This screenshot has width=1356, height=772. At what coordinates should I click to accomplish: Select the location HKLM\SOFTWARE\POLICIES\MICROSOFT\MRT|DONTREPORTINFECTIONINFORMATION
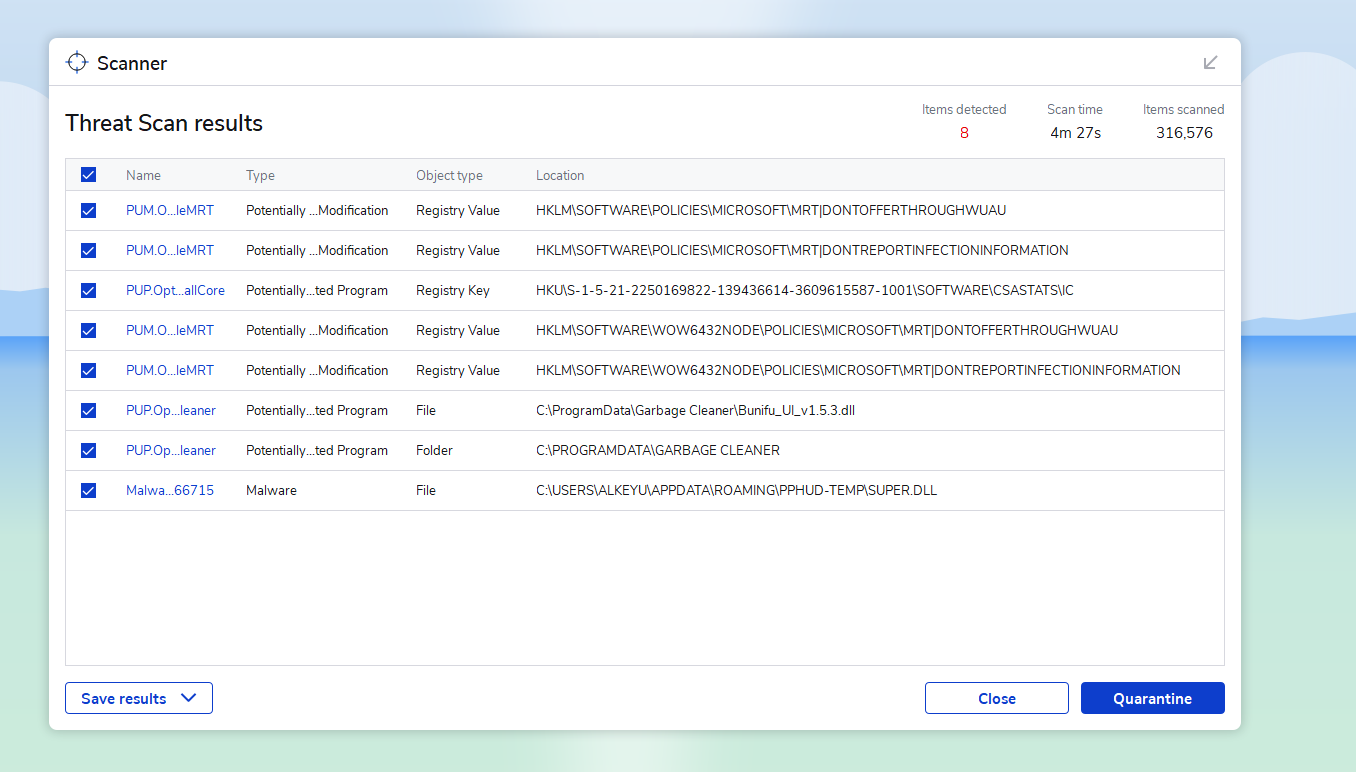coord(802,251)
